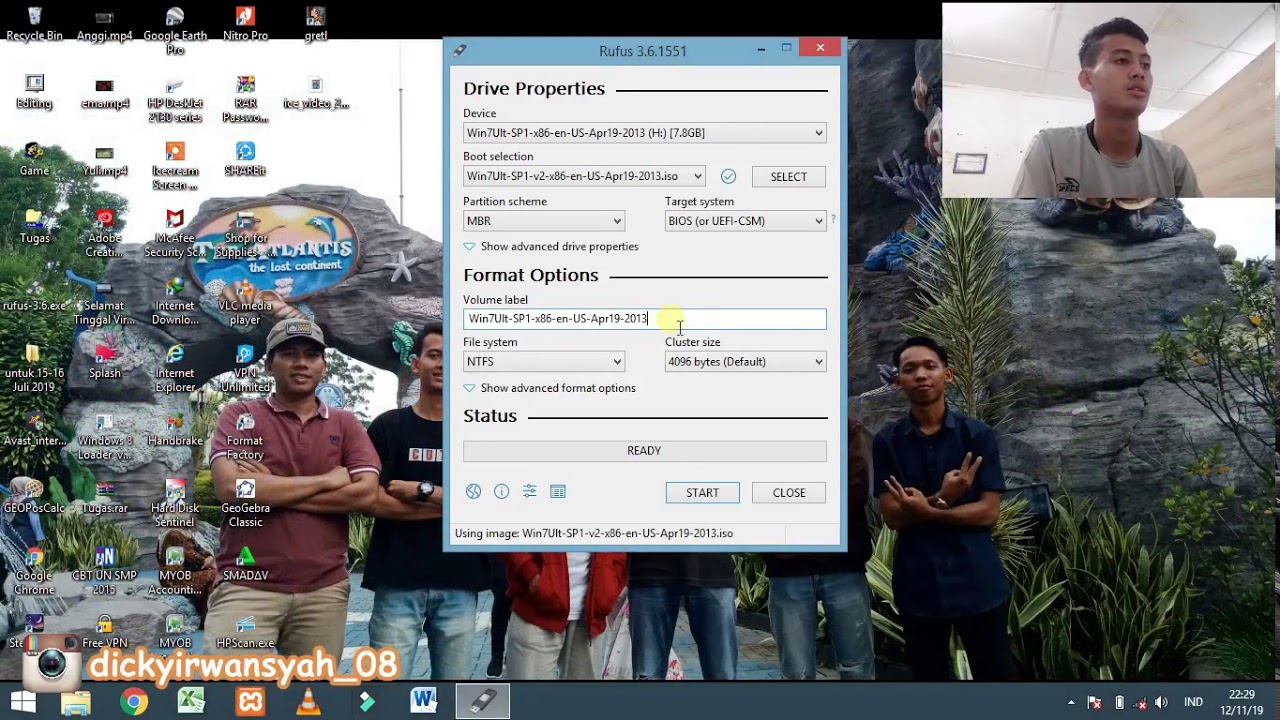Select the HPScan.exe desktop icon
This screenshot has height=720, width=1280.
[x=245, y=631]
